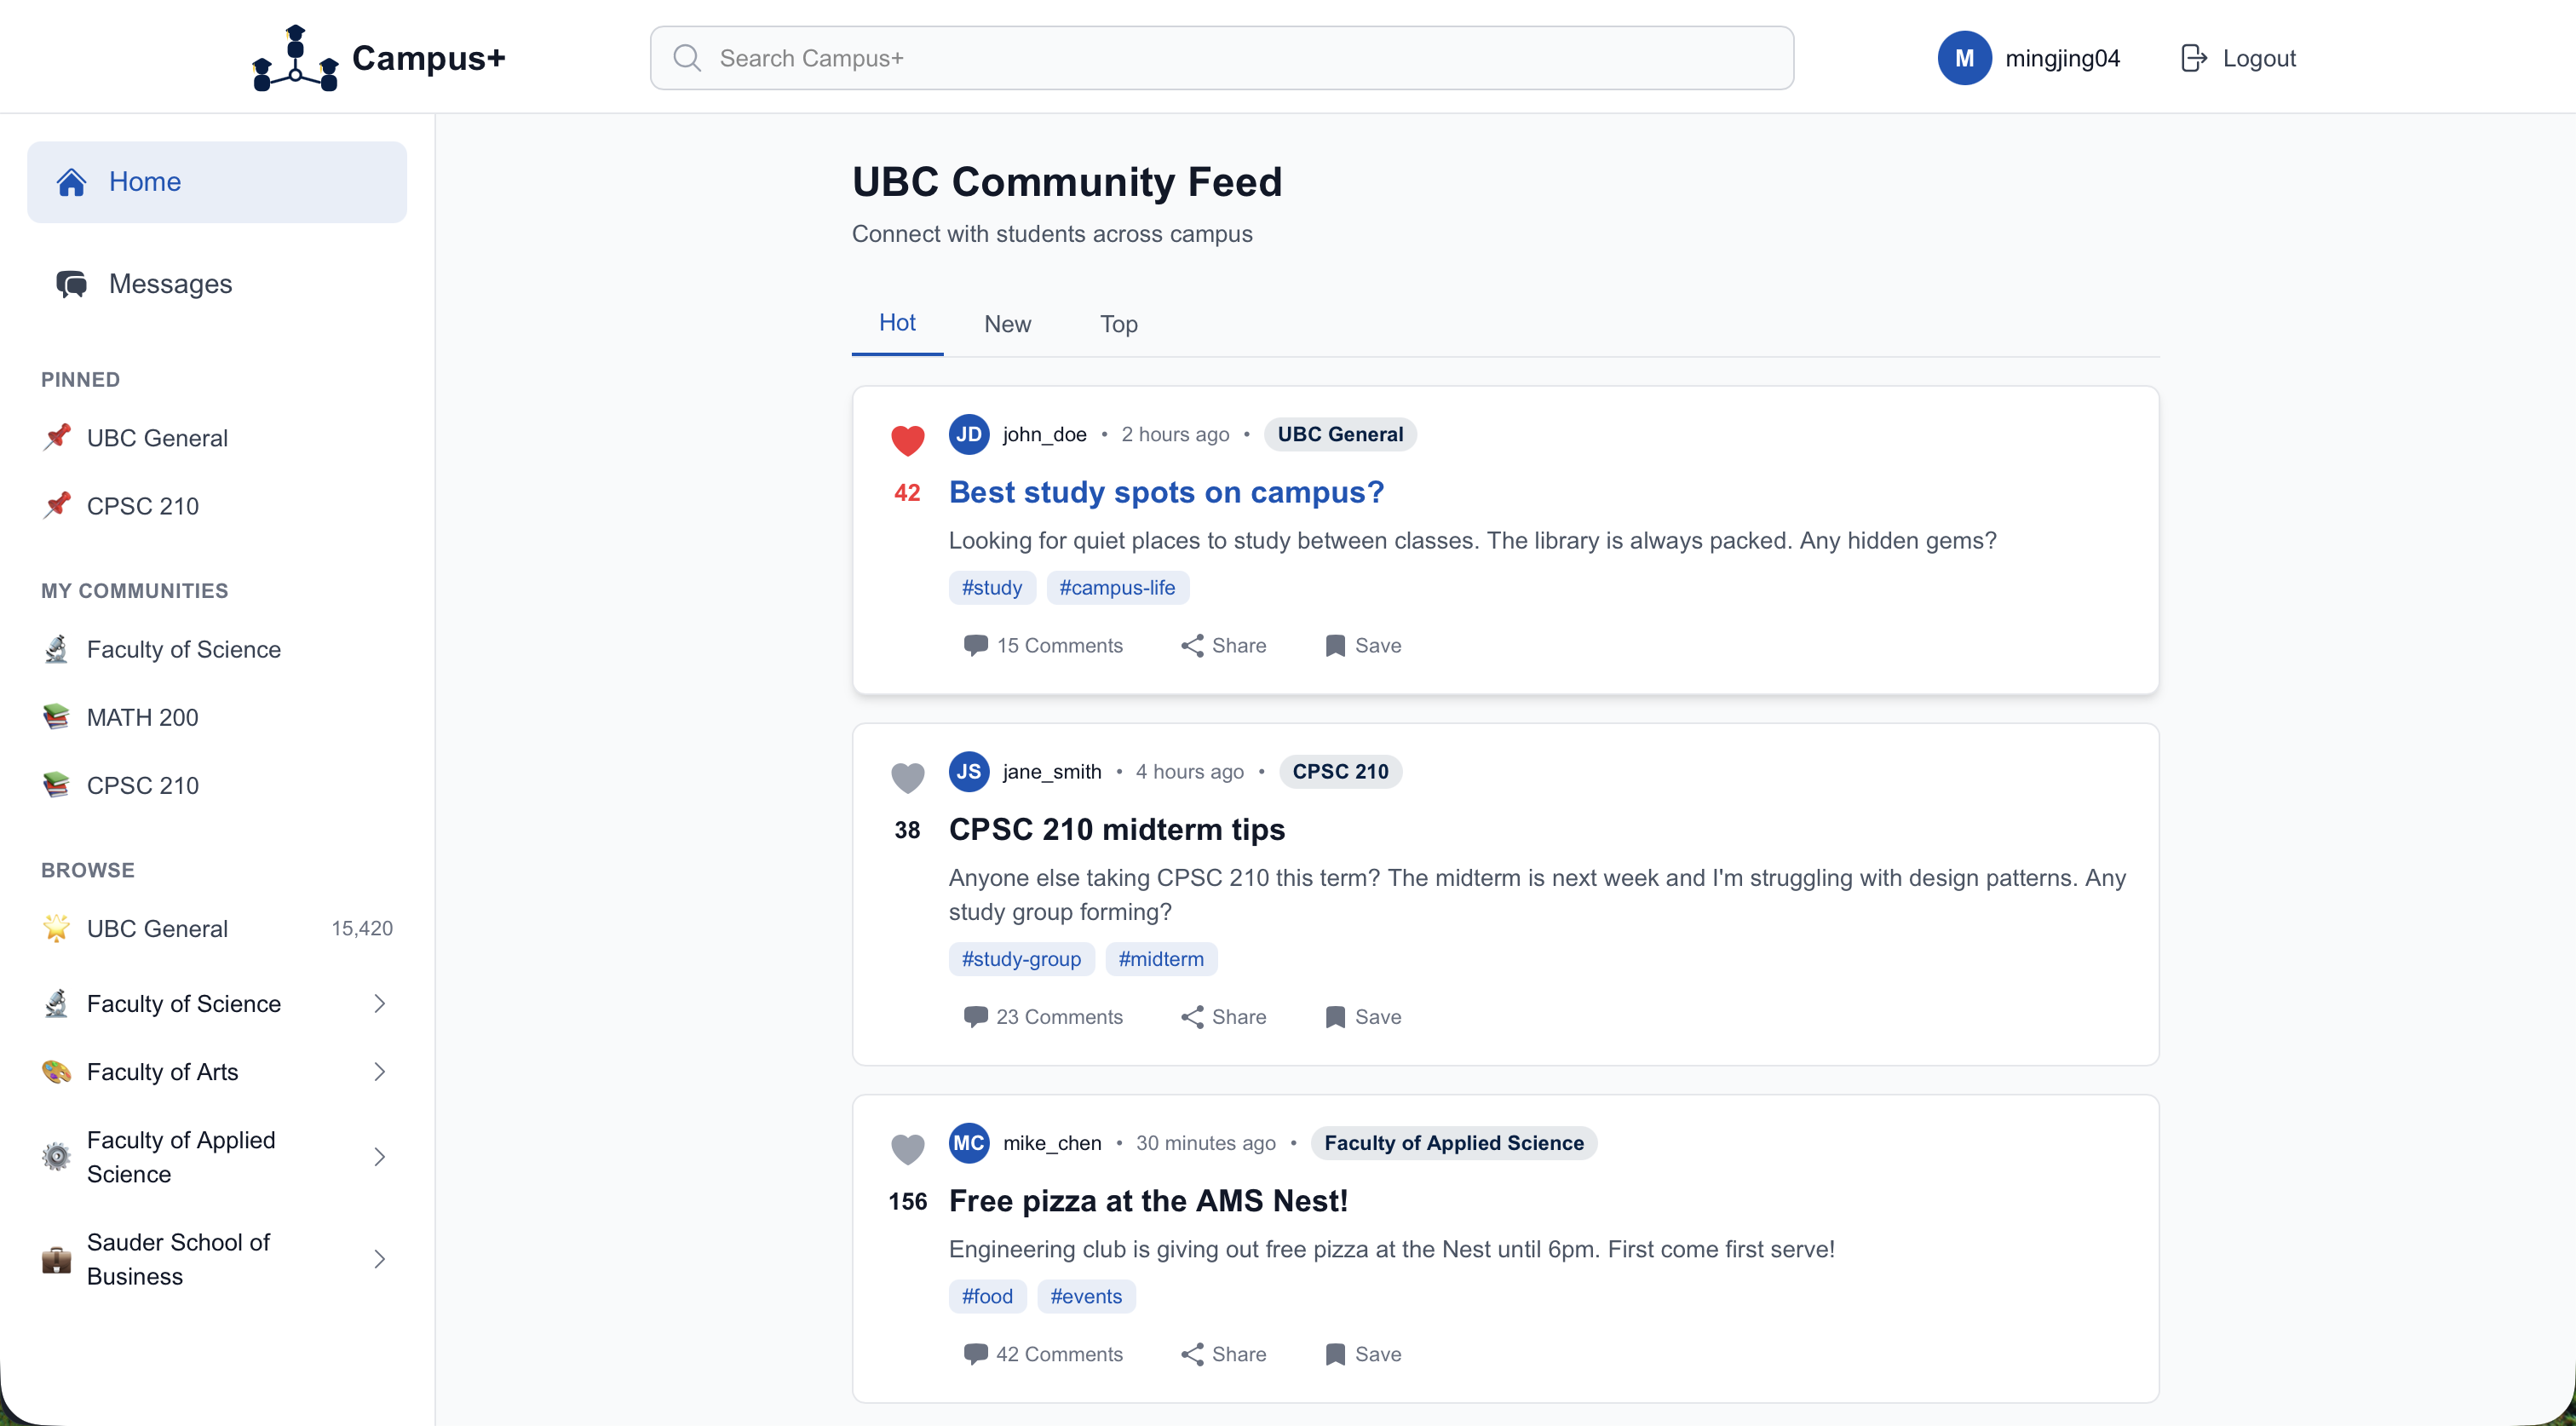The height and width of the screenshot is (1426, 2576).
Task: Expand Faculty of Science in Browse
Action: [x=379, y=1004]
